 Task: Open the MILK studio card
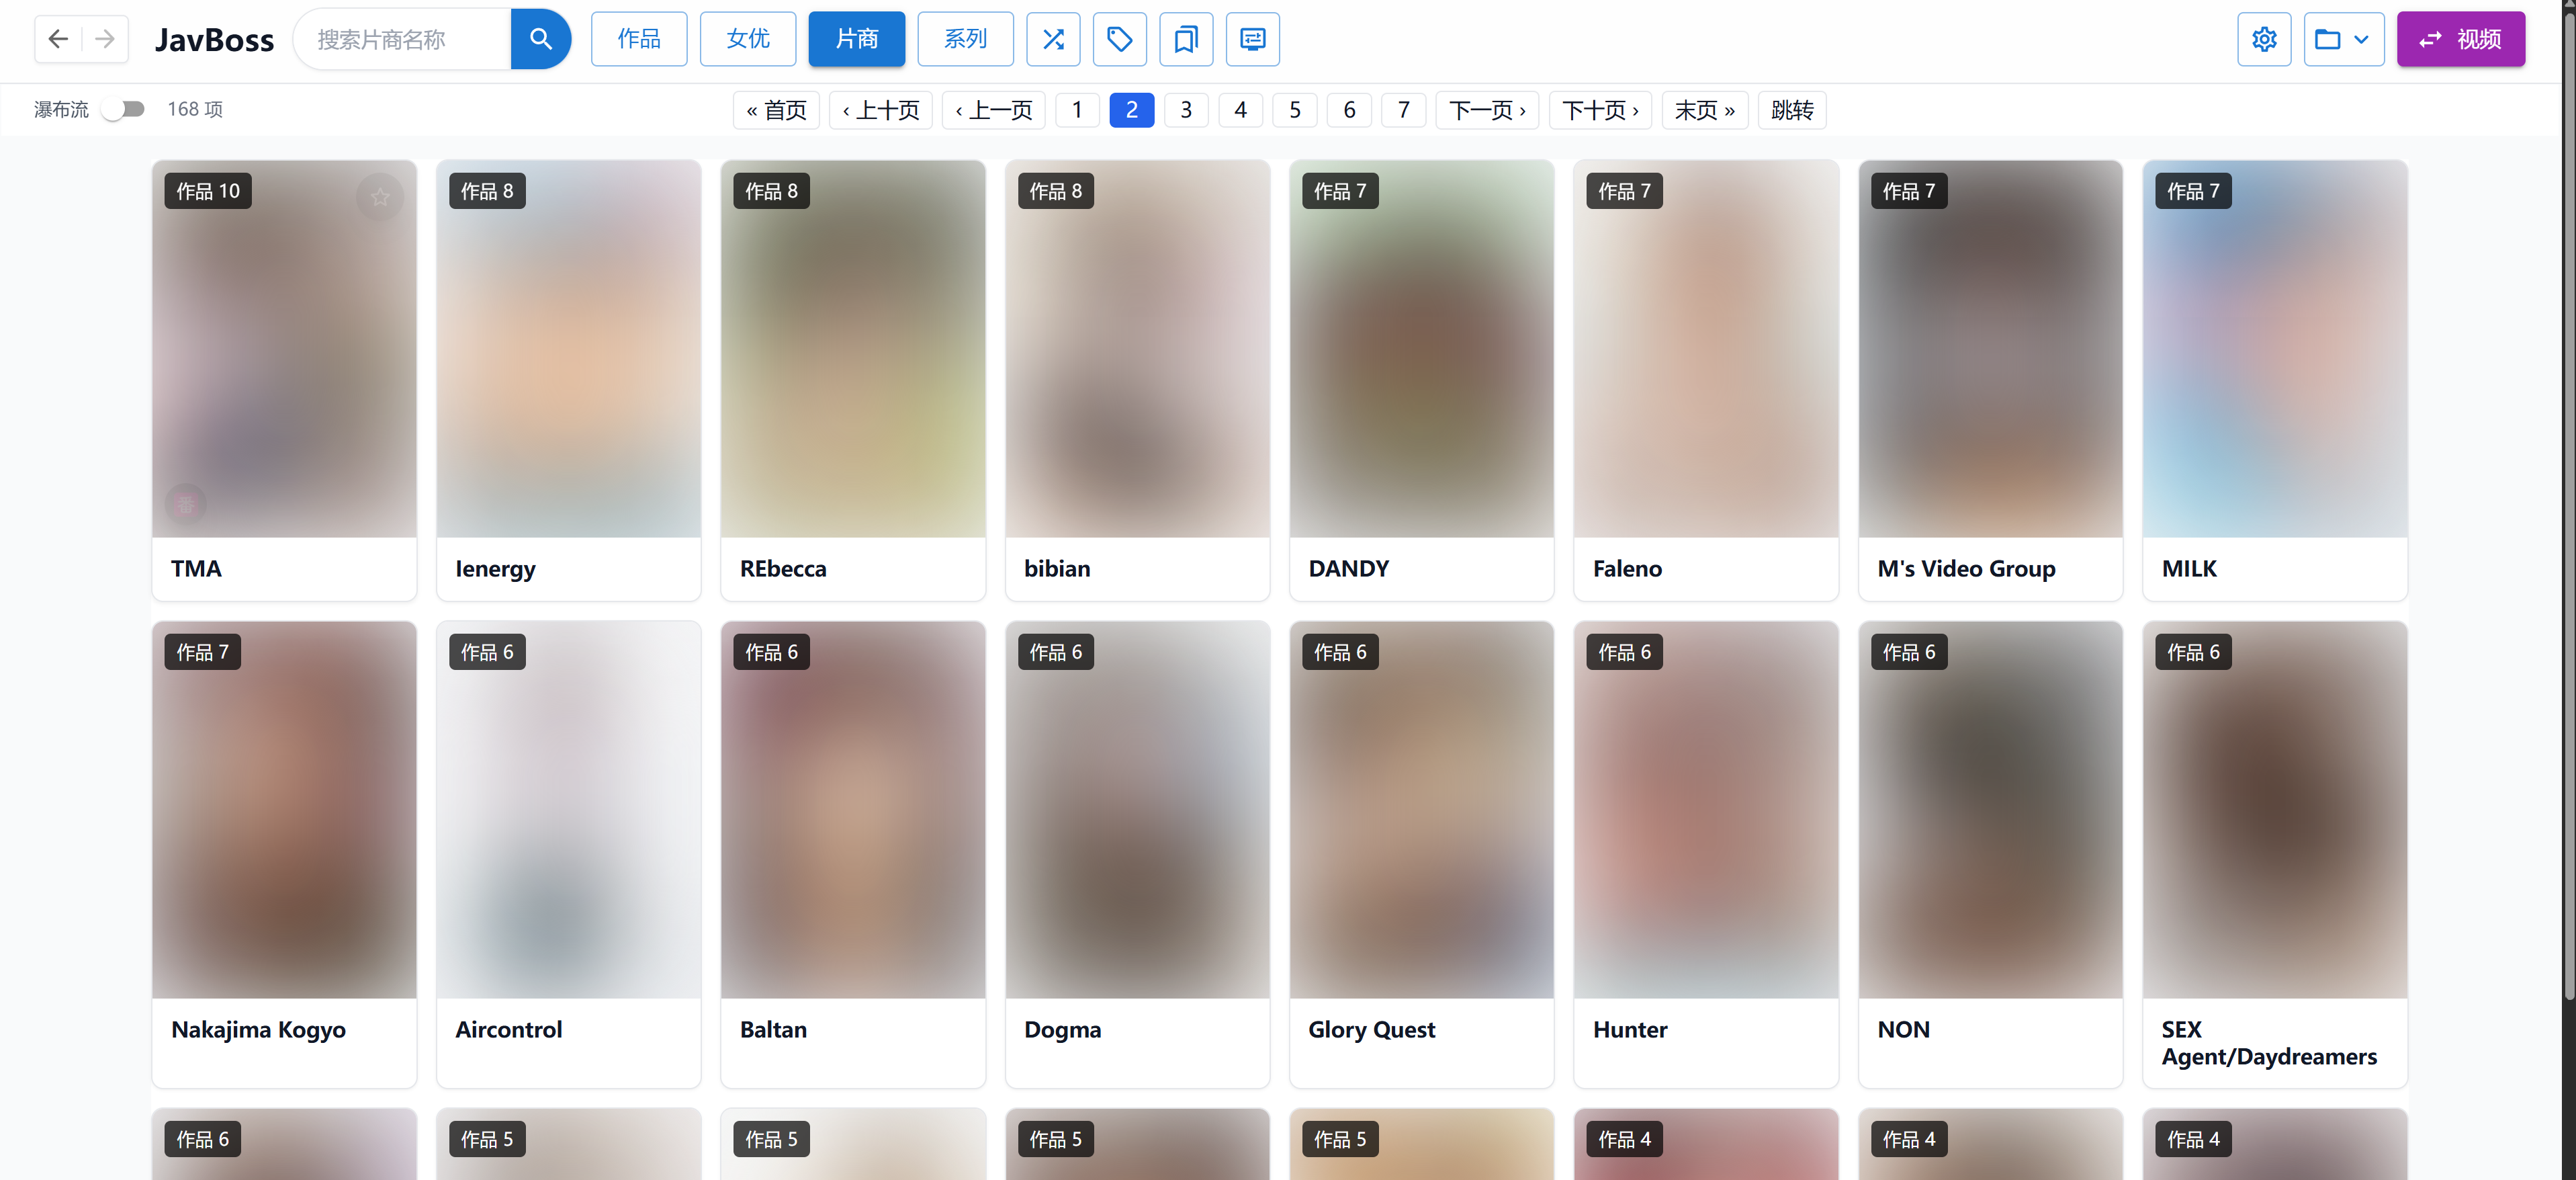click(2275, 380)
